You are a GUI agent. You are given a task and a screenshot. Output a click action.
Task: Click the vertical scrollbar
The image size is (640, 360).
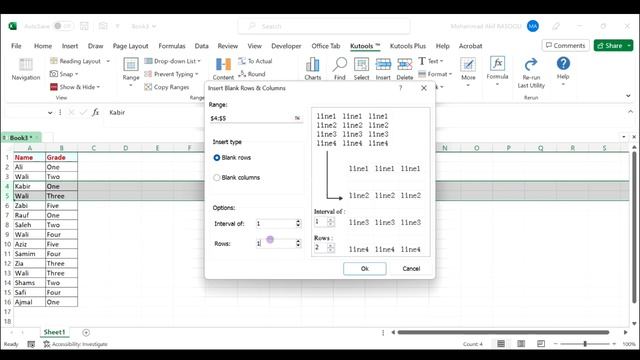pyautogui.click(x=634, y=227)
